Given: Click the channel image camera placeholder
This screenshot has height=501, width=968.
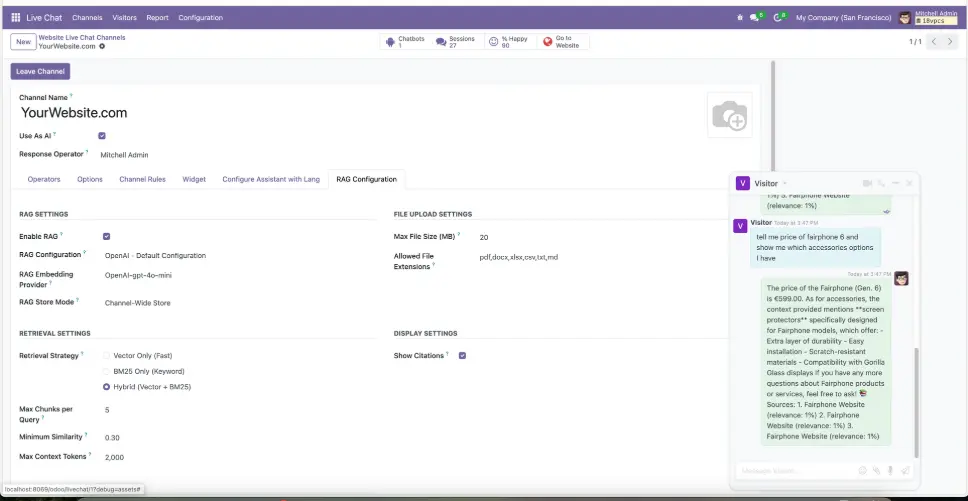Looking at the screenshot, I should click(729, 117).
